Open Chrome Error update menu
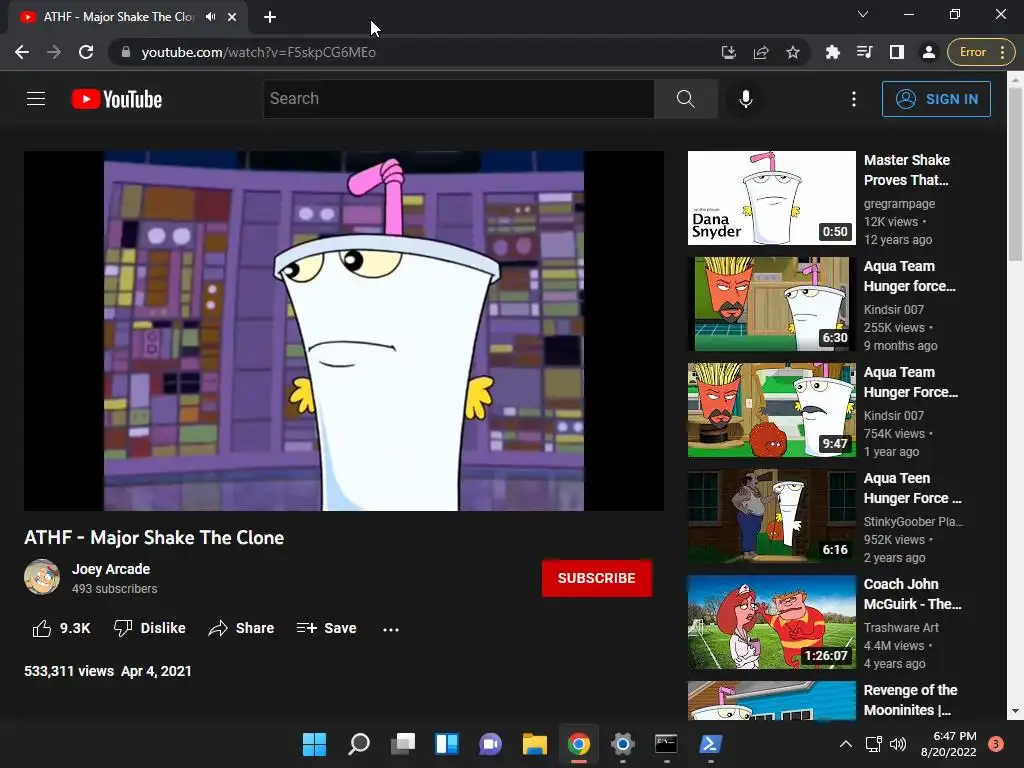This screenshot has width=1024, height=768. 981,52
